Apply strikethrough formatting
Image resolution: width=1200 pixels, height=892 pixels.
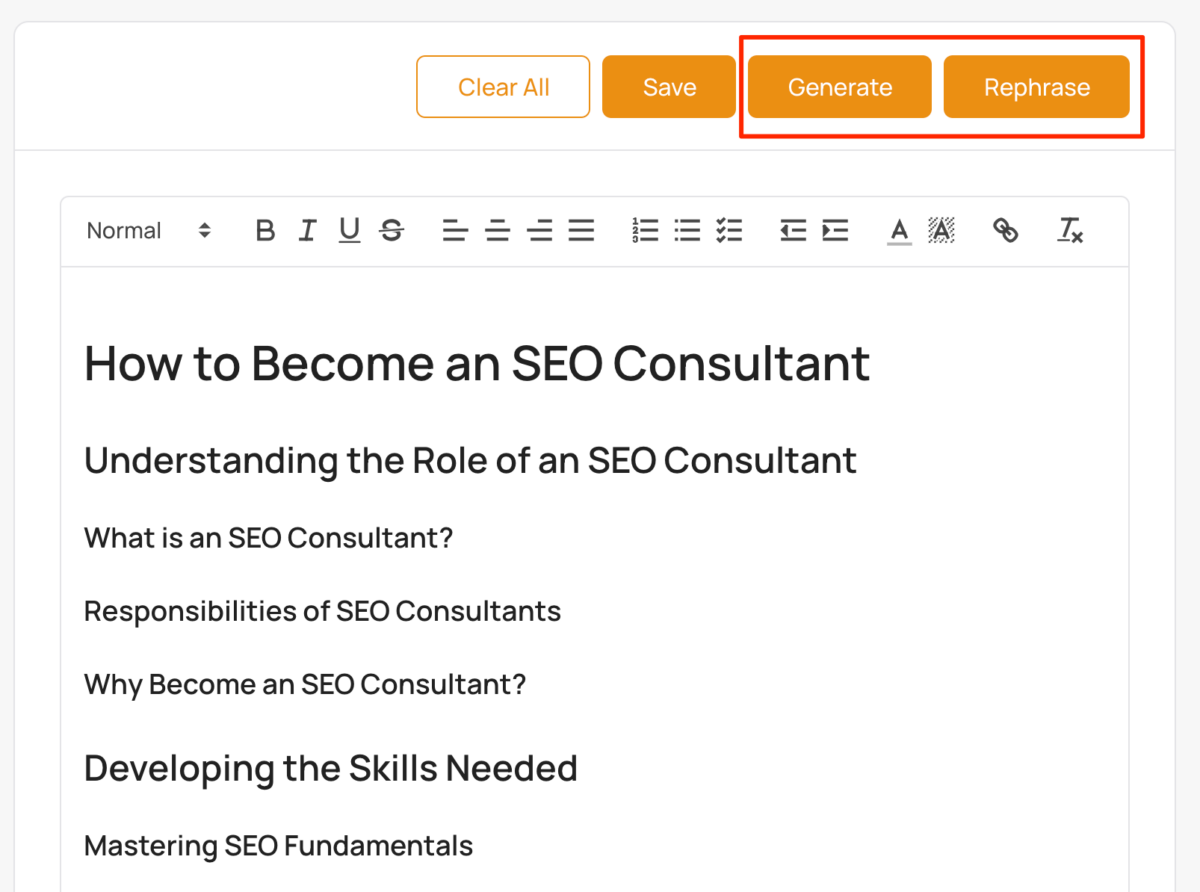point(392,231)
